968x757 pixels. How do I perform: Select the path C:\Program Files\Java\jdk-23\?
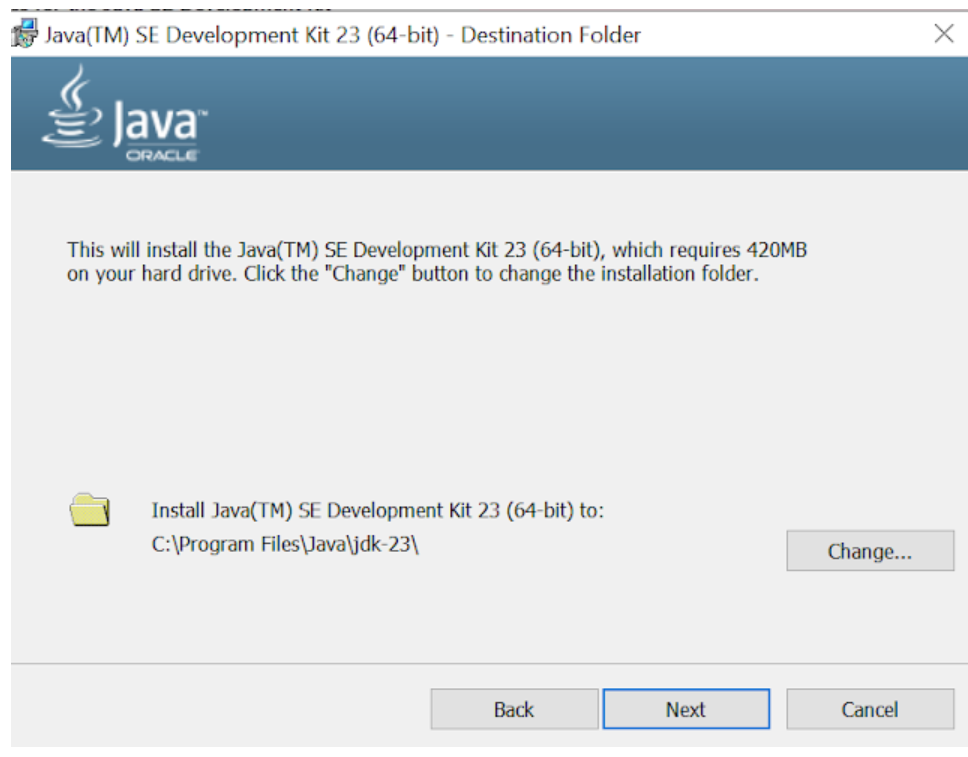point(285,544)
